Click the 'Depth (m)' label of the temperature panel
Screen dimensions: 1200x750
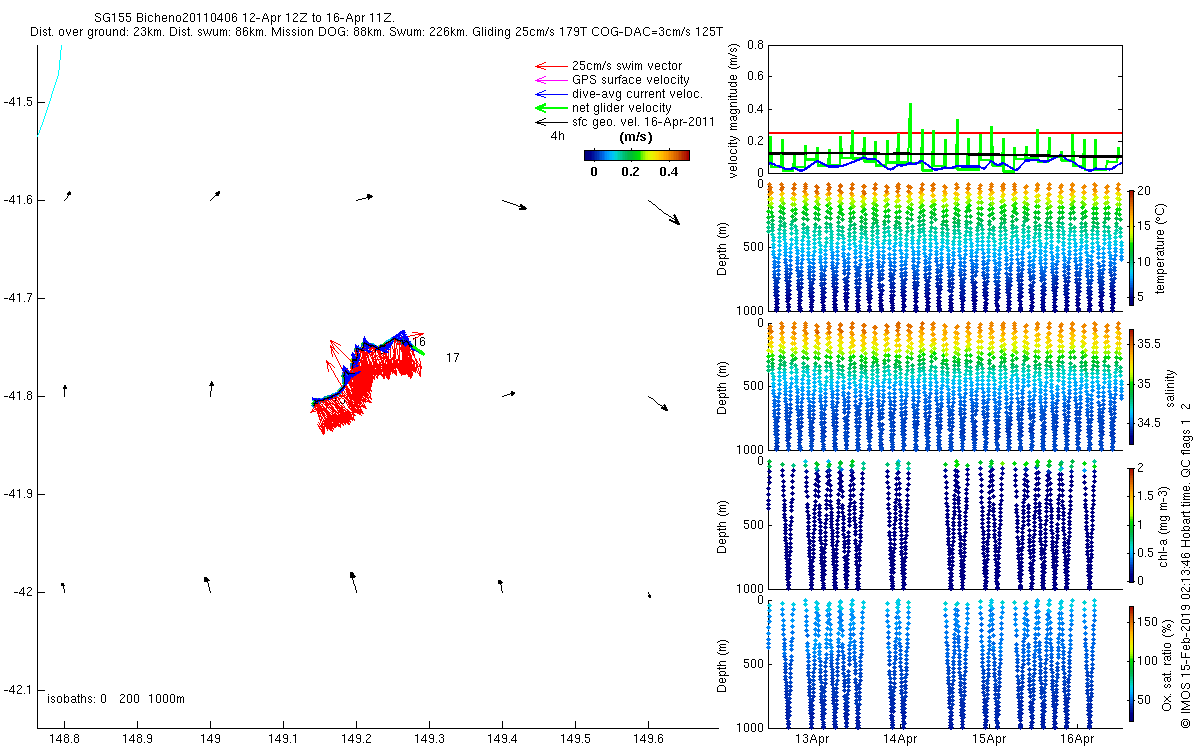(x=723, y=247)
